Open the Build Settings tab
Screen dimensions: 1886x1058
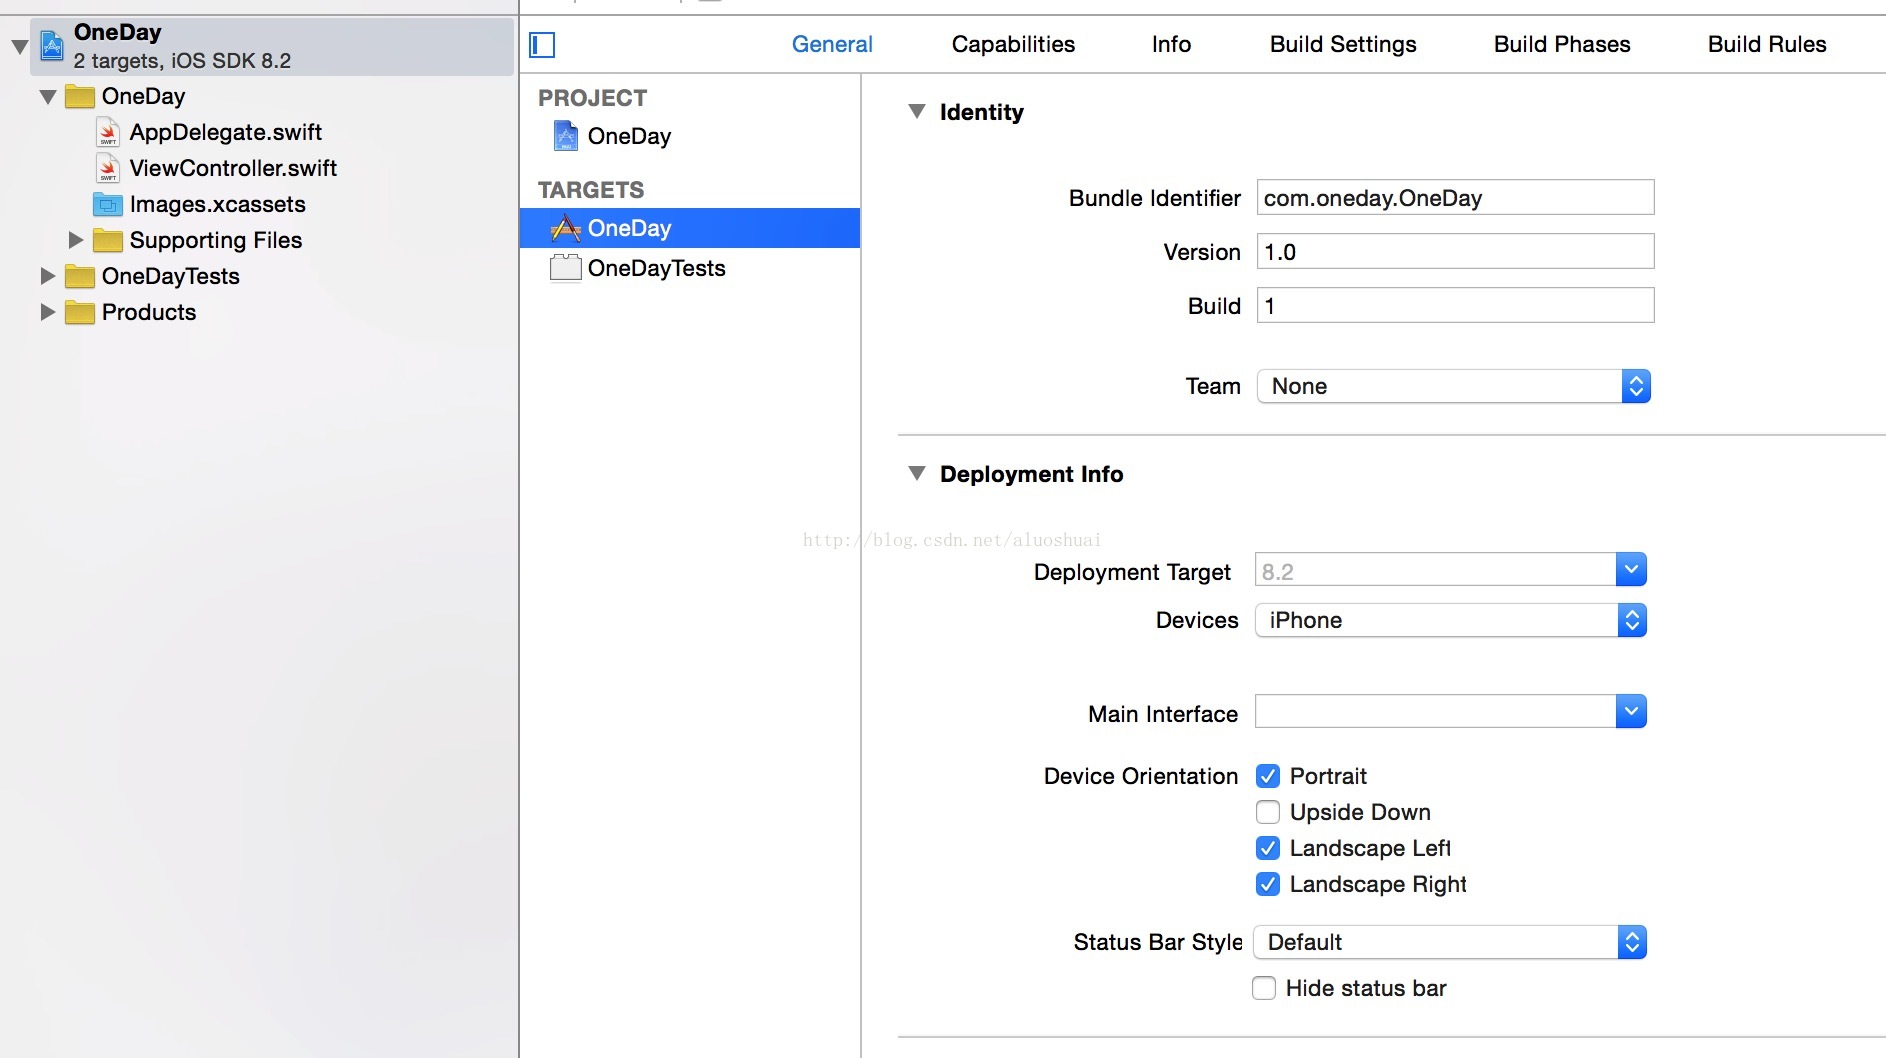coord(1343,44)
